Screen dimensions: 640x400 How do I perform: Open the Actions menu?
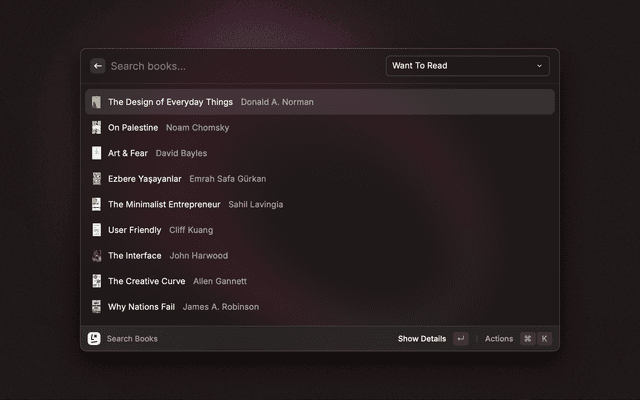point(498,339)
